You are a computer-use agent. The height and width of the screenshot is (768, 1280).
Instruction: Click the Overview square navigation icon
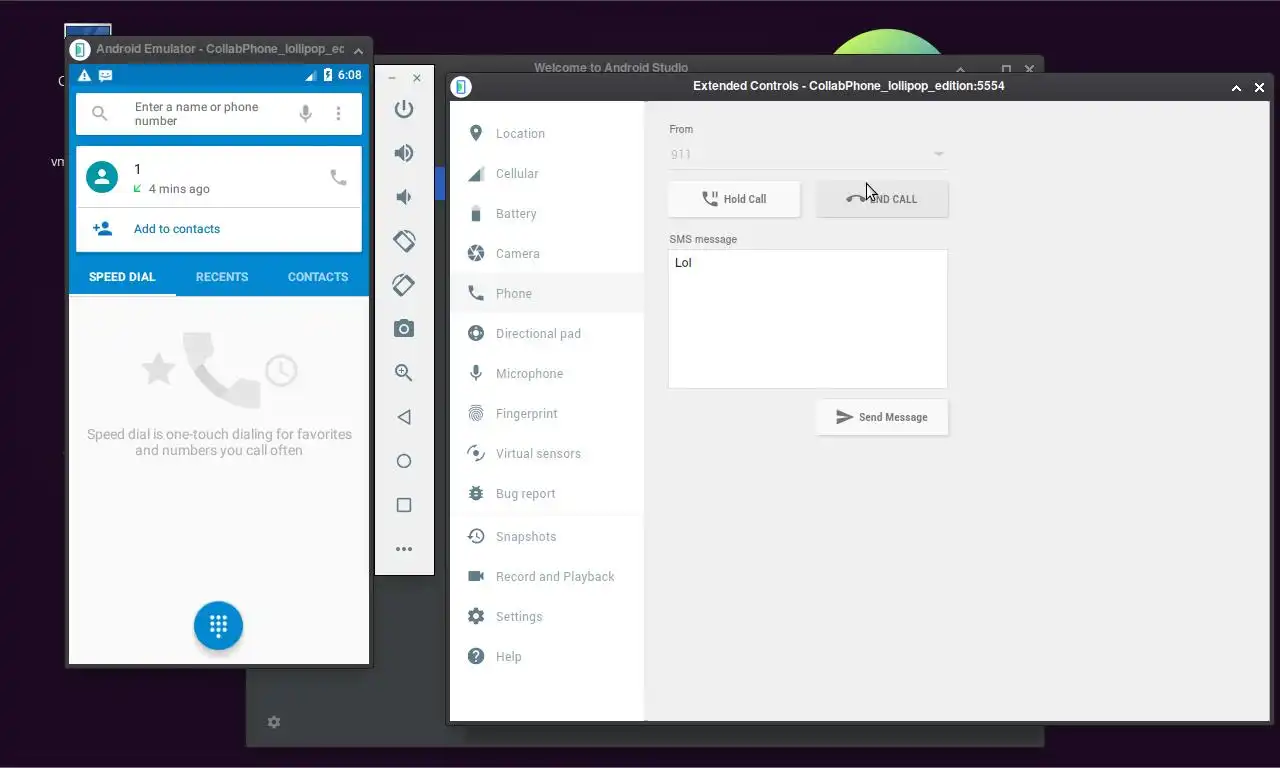click(404, 505)
